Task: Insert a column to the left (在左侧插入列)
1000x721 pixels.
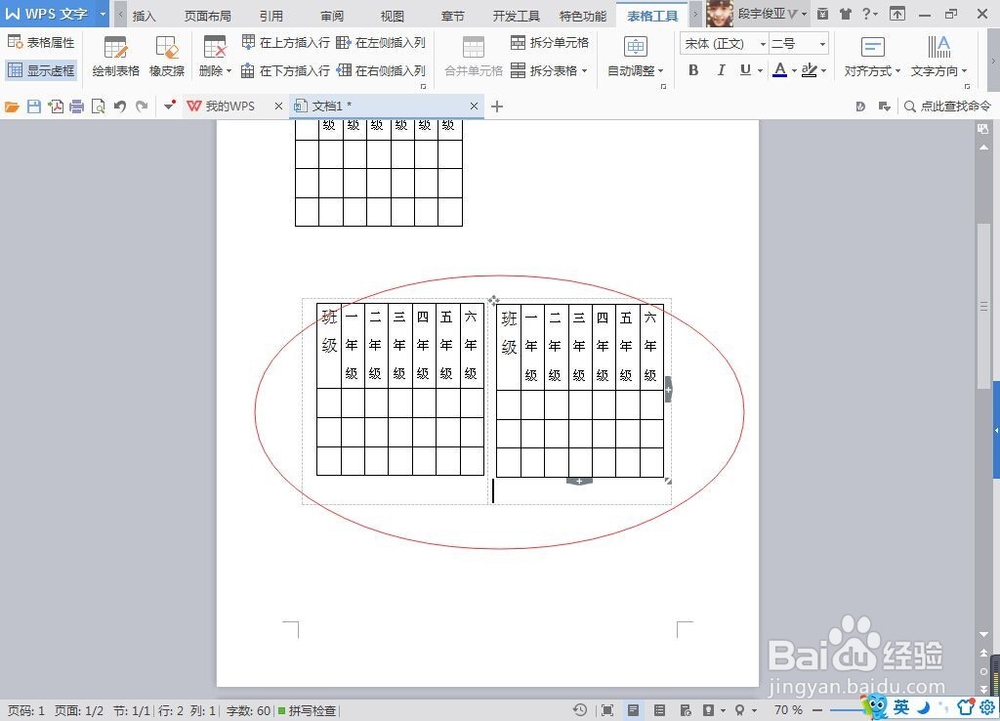Action: click(x=381, y=43)
